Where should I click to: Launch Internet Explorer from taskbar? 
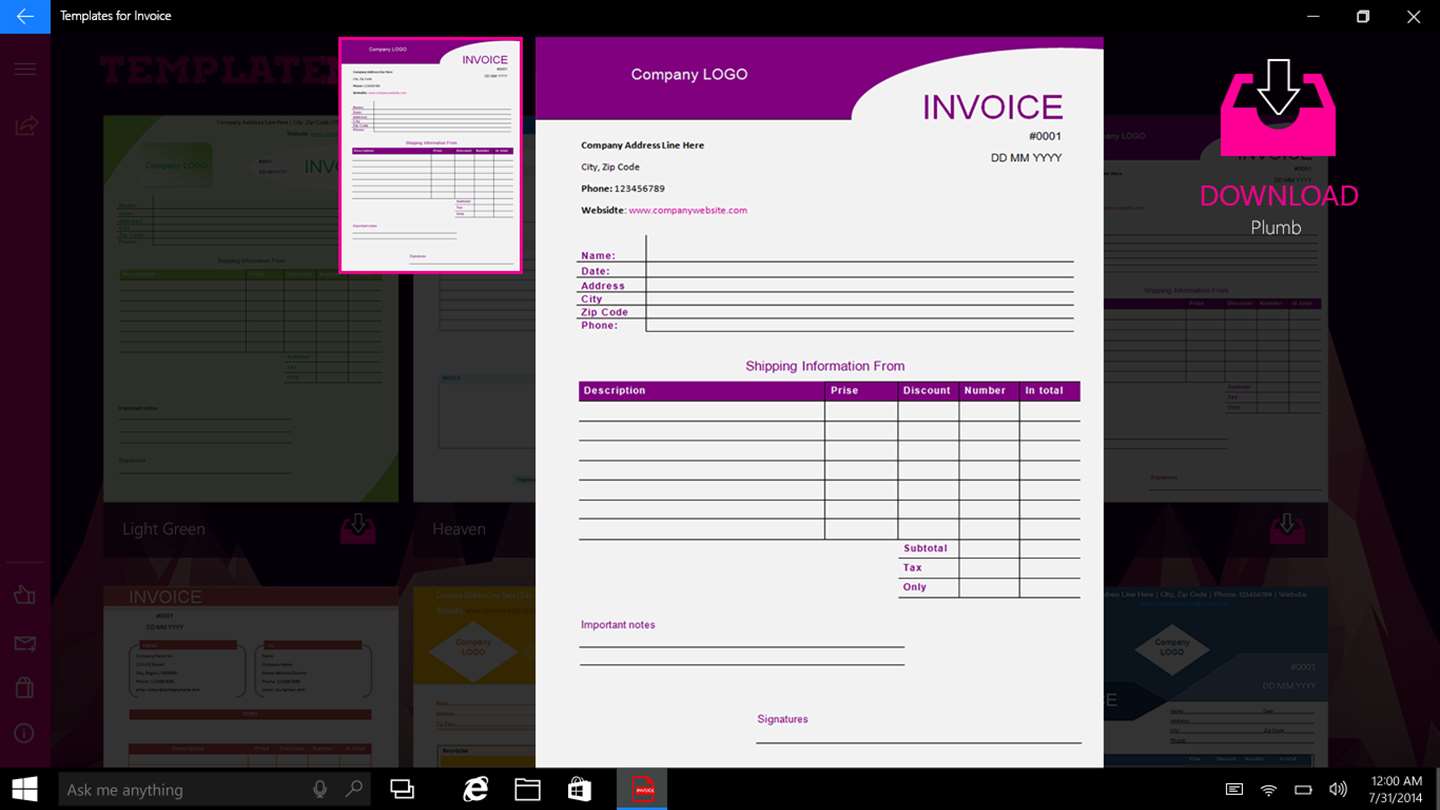475,789
